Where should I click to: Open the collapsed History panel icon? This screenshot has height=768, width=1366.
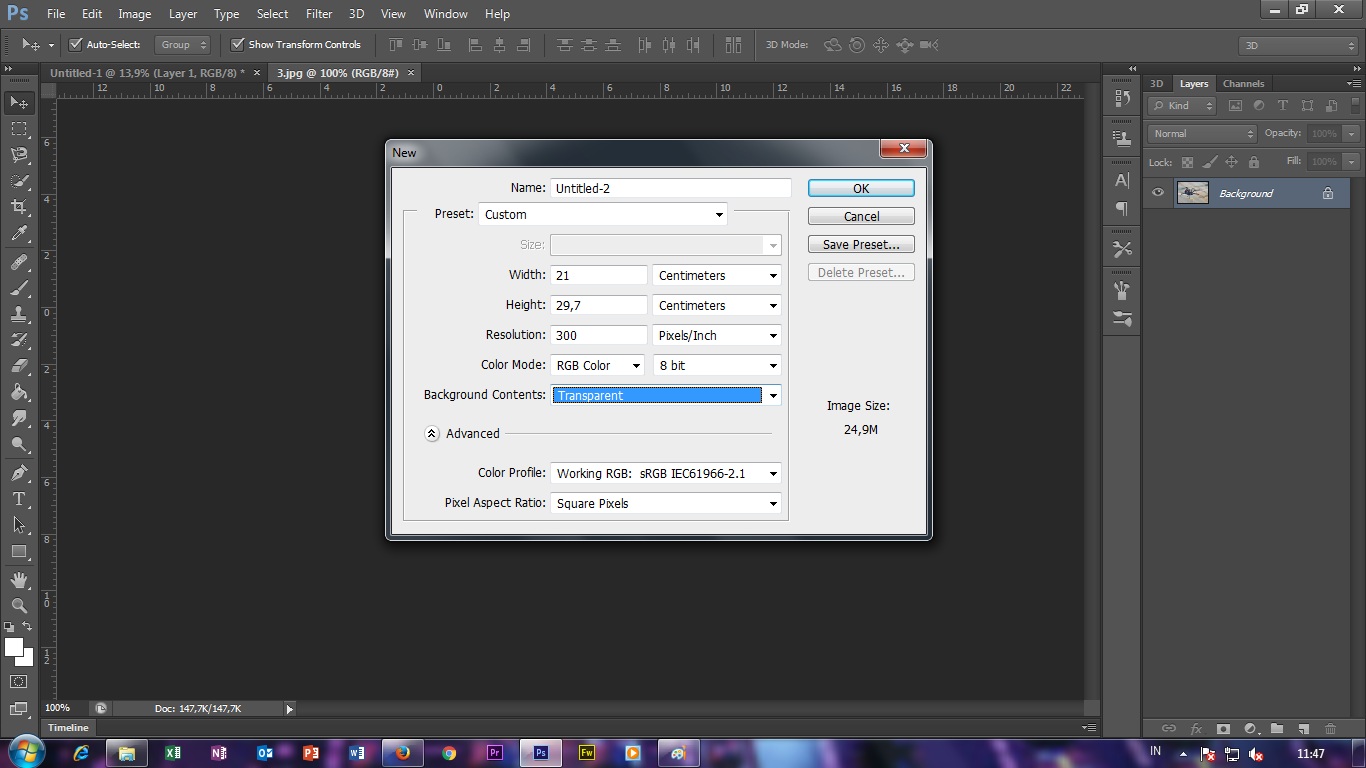click(1122, 99)
